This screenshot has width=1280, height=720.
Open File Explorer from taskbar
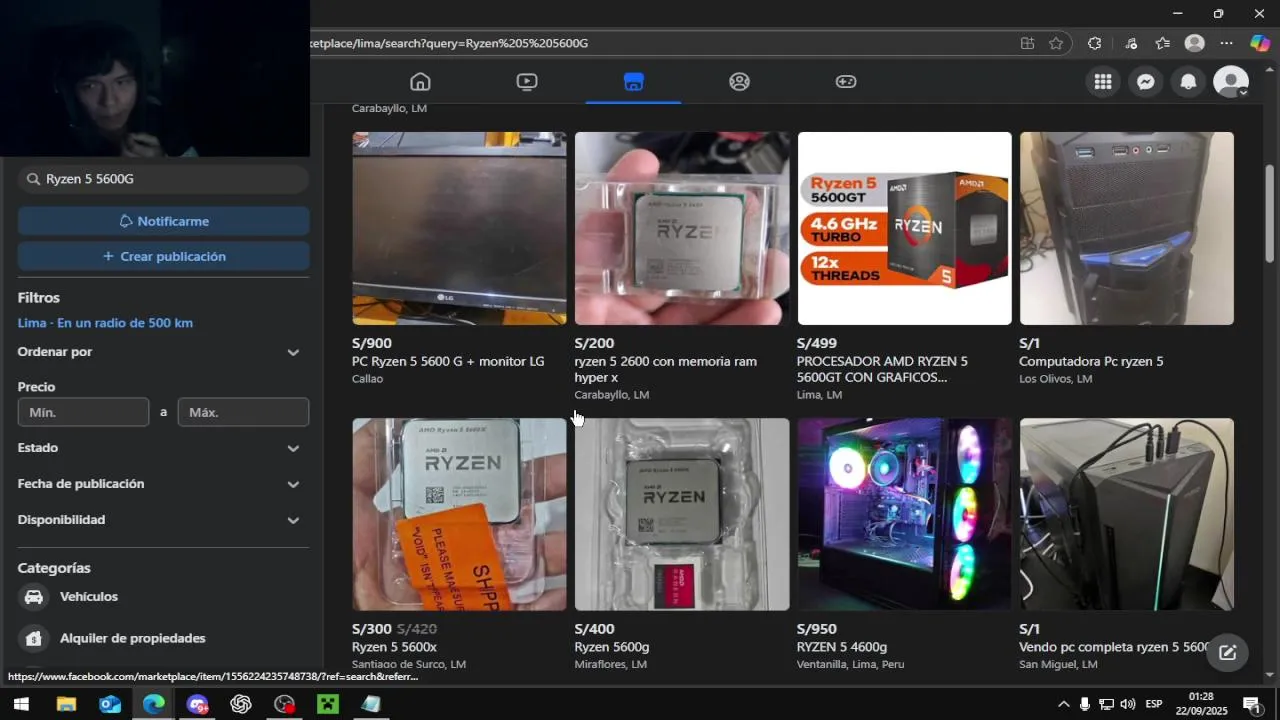coord(66,704)
